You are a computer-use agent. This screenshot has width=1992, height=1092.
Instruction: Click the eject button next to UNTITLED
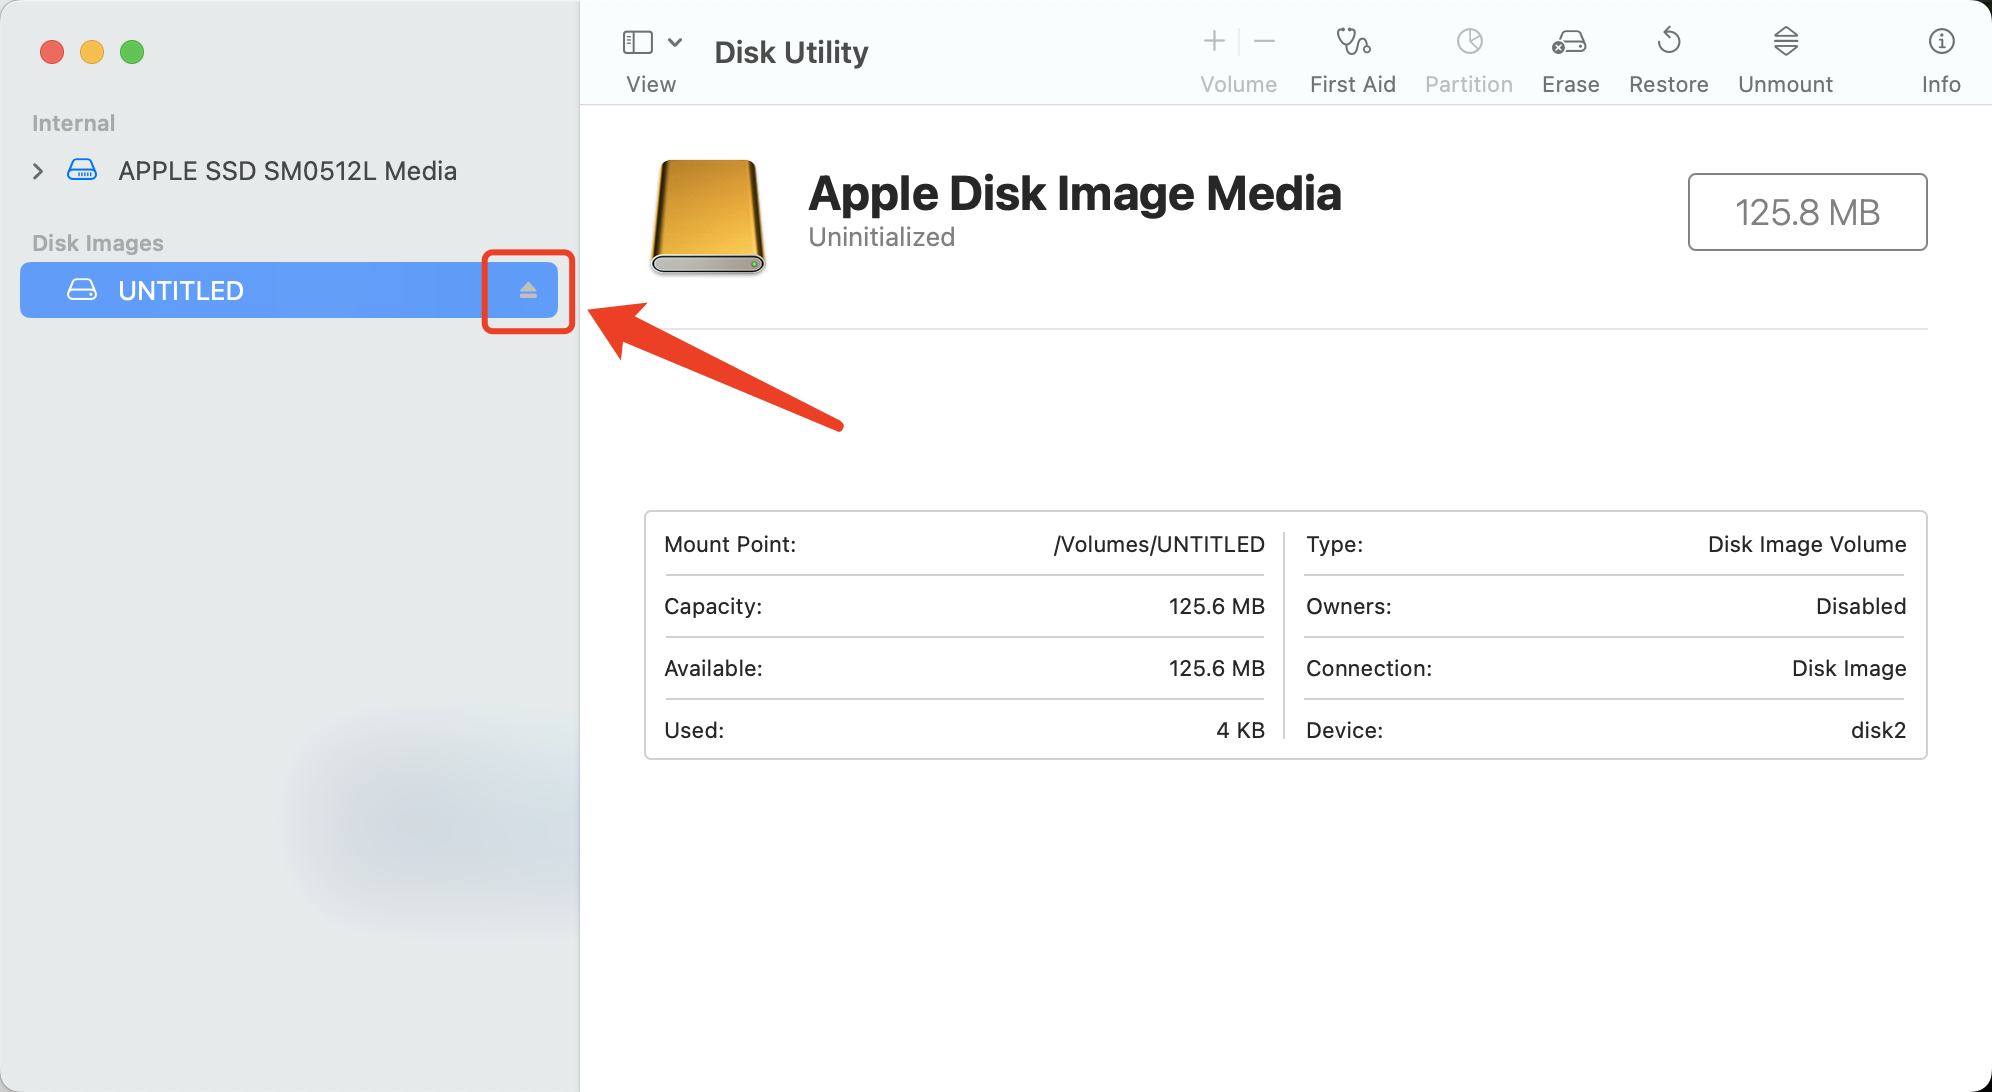click(x=528, y=289)
